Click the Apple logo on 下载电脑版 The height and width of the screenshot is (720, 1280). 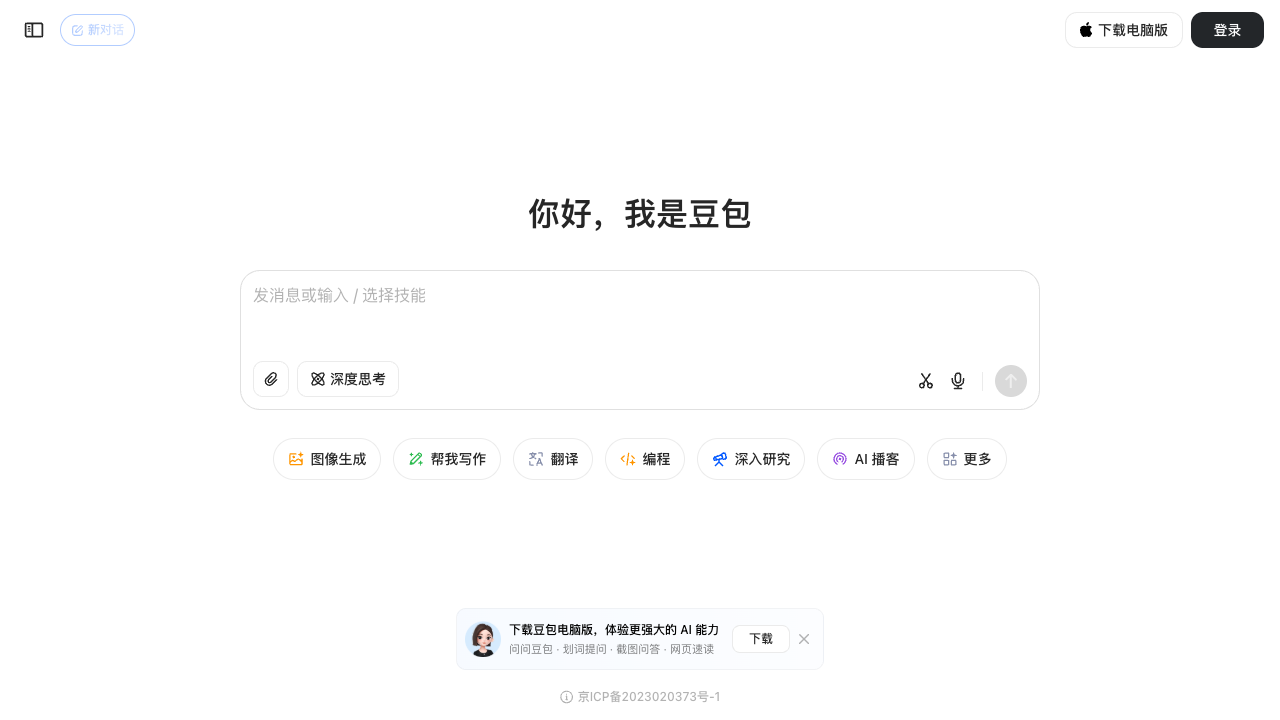(x=1084, y=30)
